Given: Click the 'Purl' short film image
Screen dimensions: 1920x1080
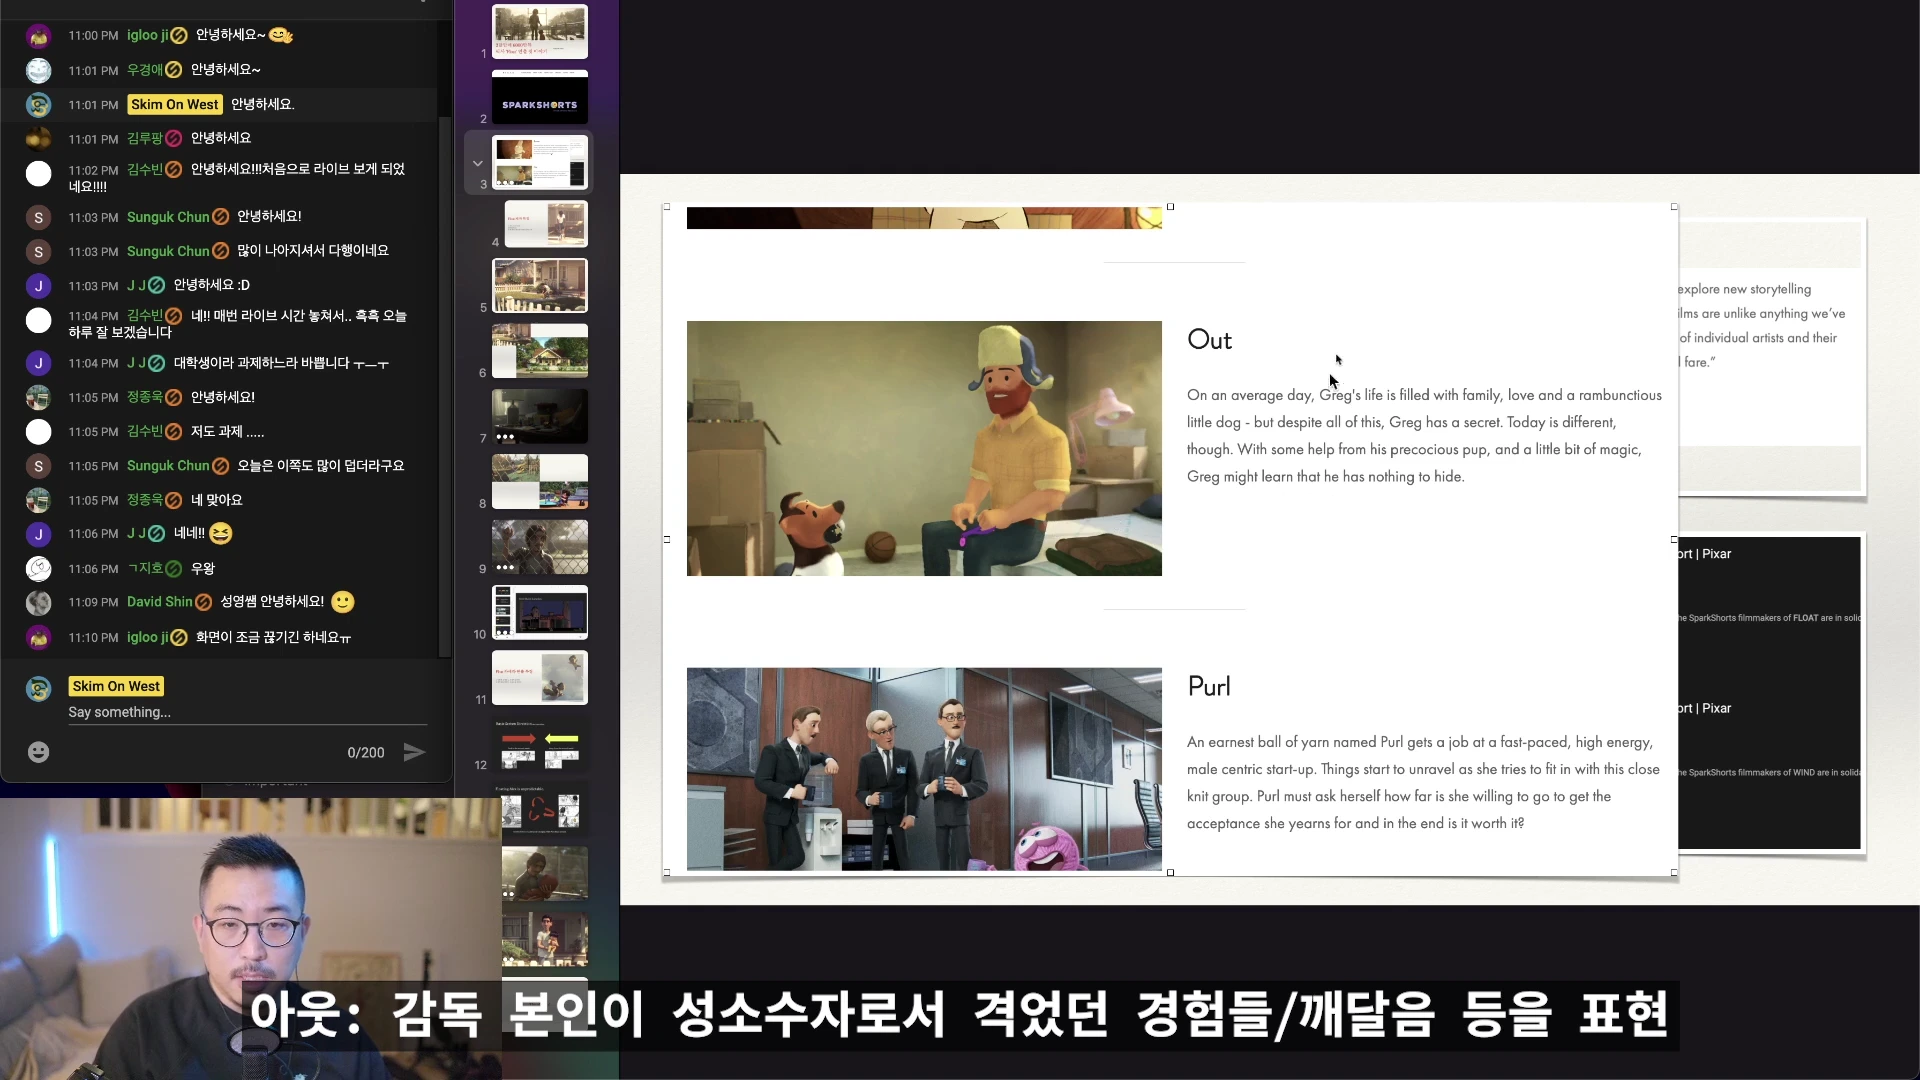Looking at the screenshot, I should (x=924, y=769).
